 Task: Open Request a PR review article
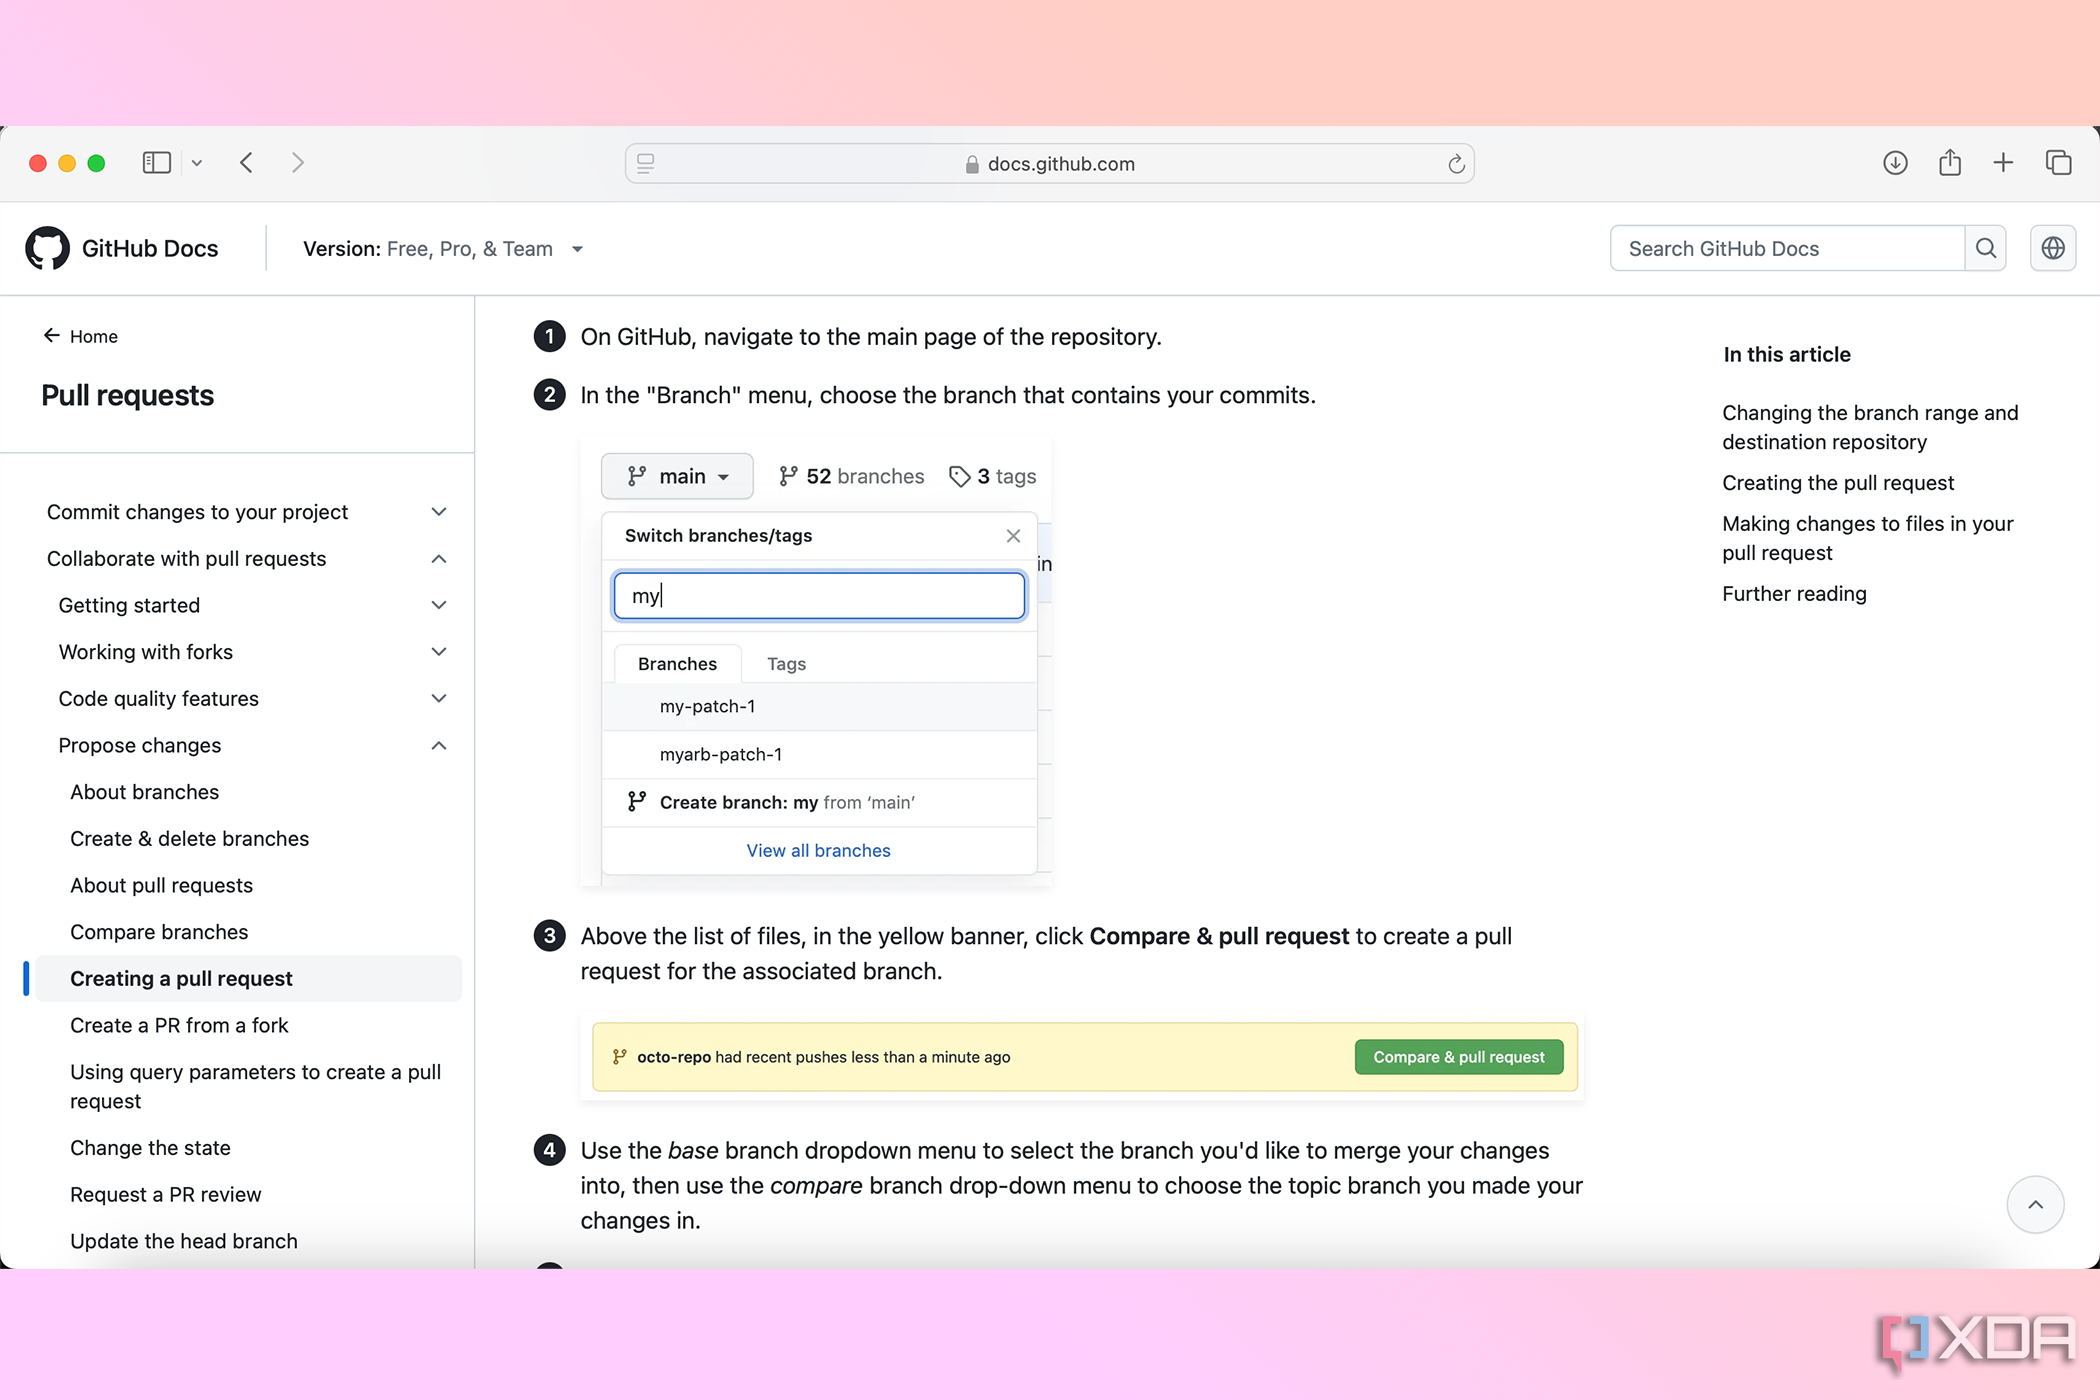click(165, 1195)
